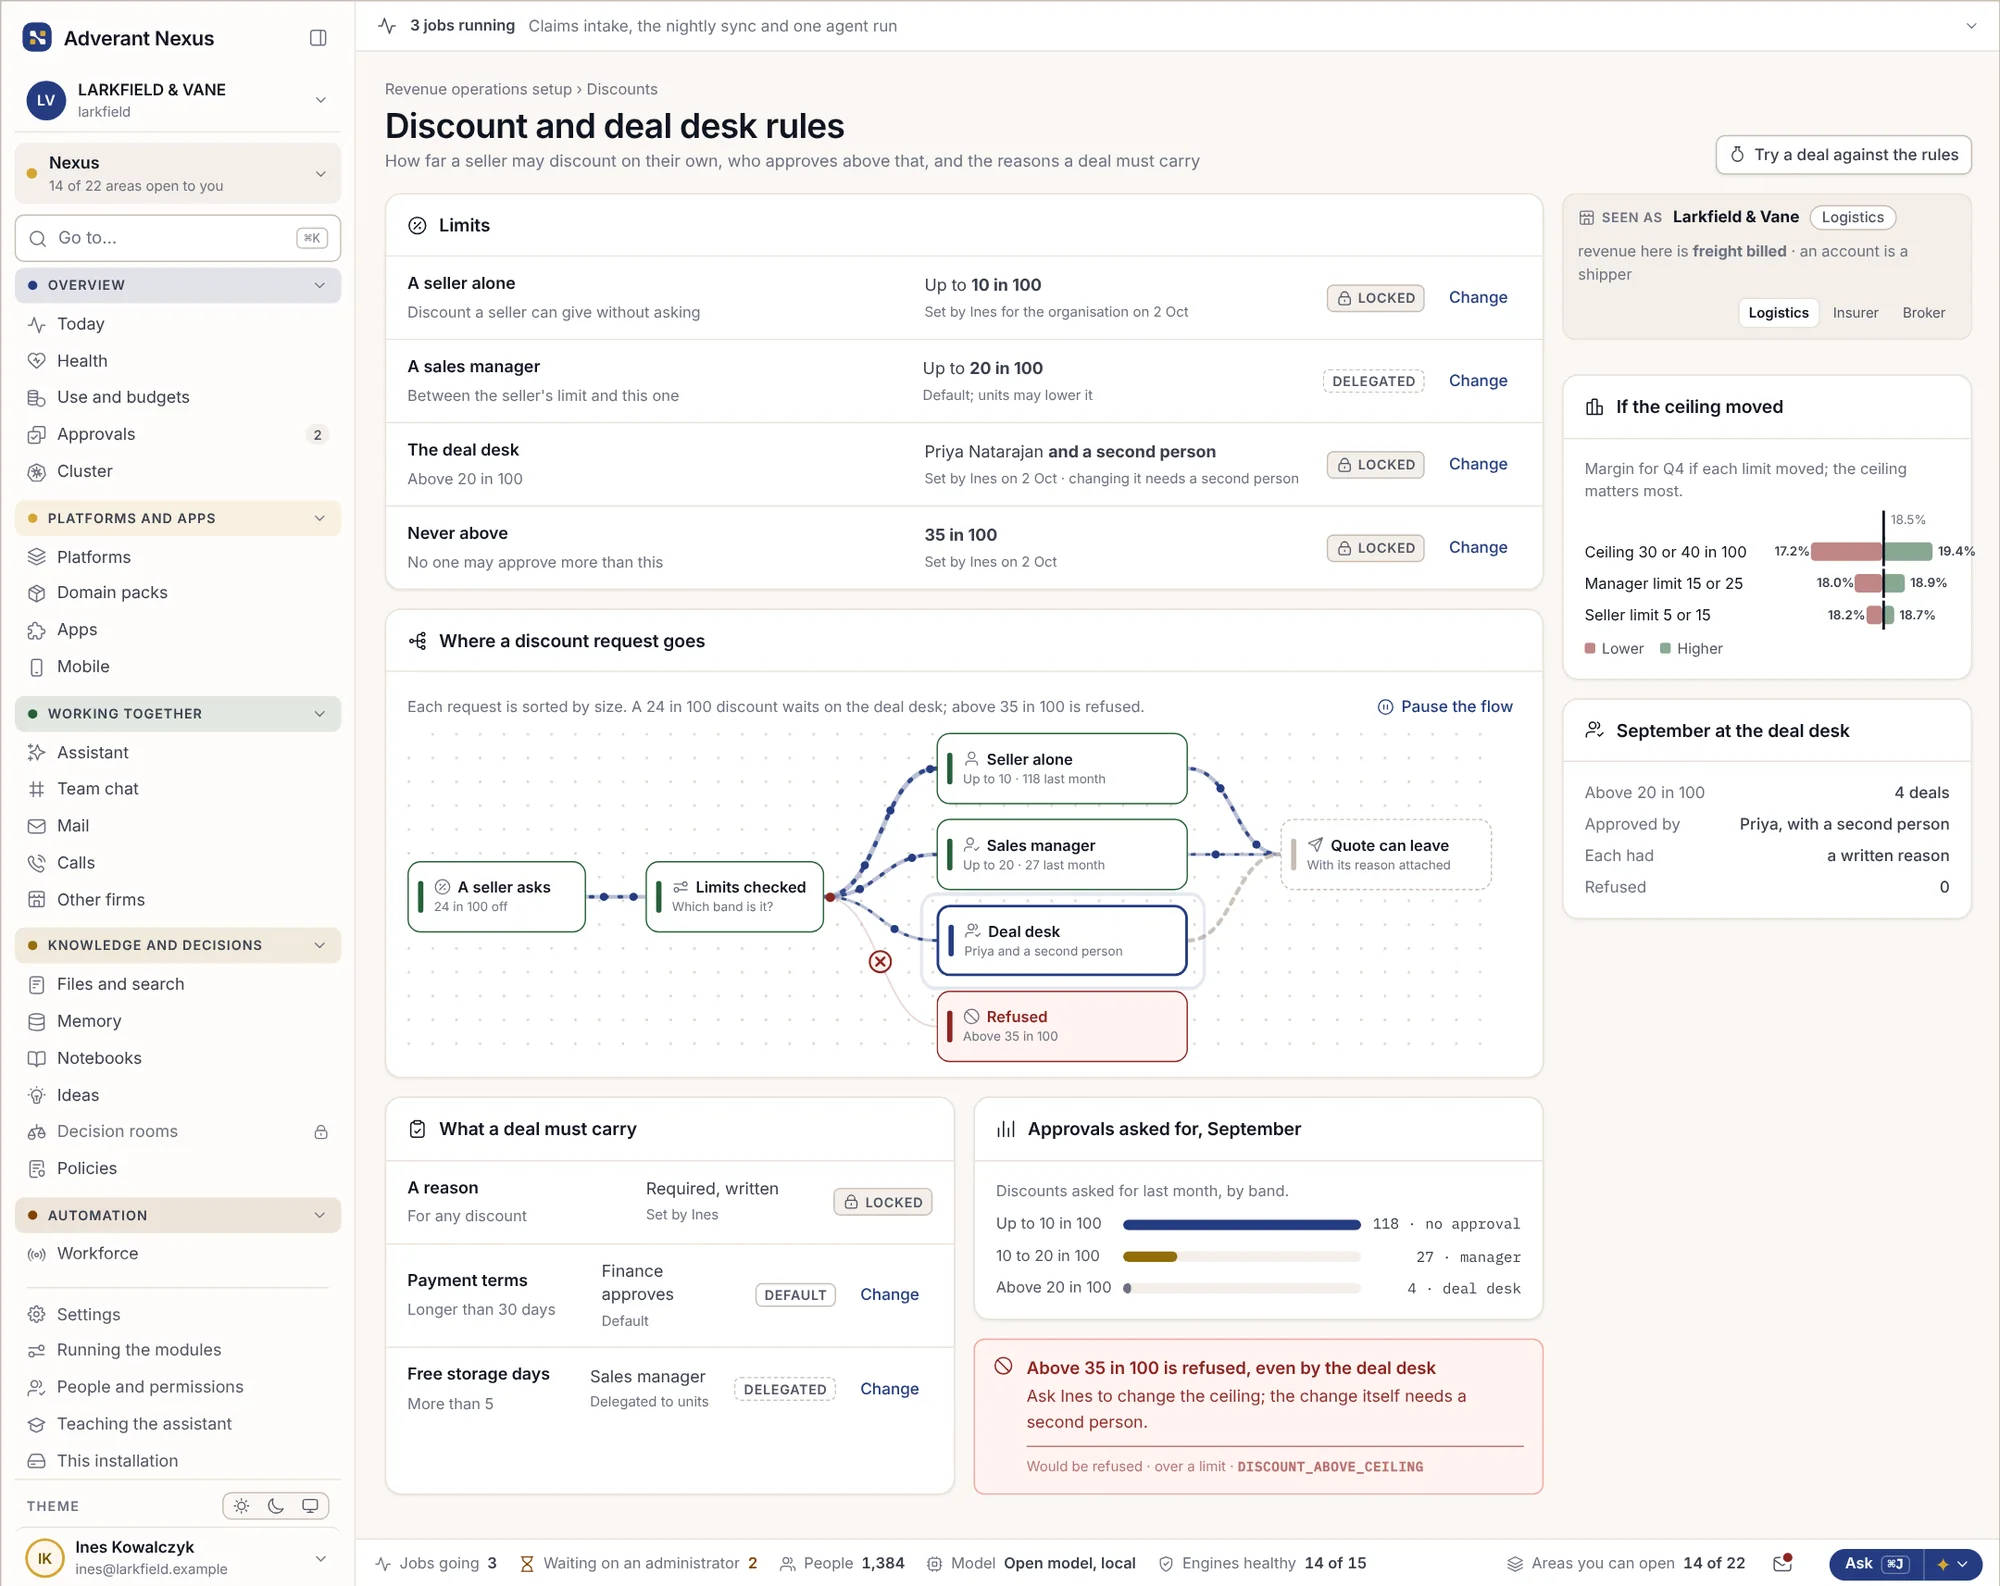The image size is (2000, 1586).
Task: Open Ines Kowalczyk account menu
Action: (x=178, y=1557)
